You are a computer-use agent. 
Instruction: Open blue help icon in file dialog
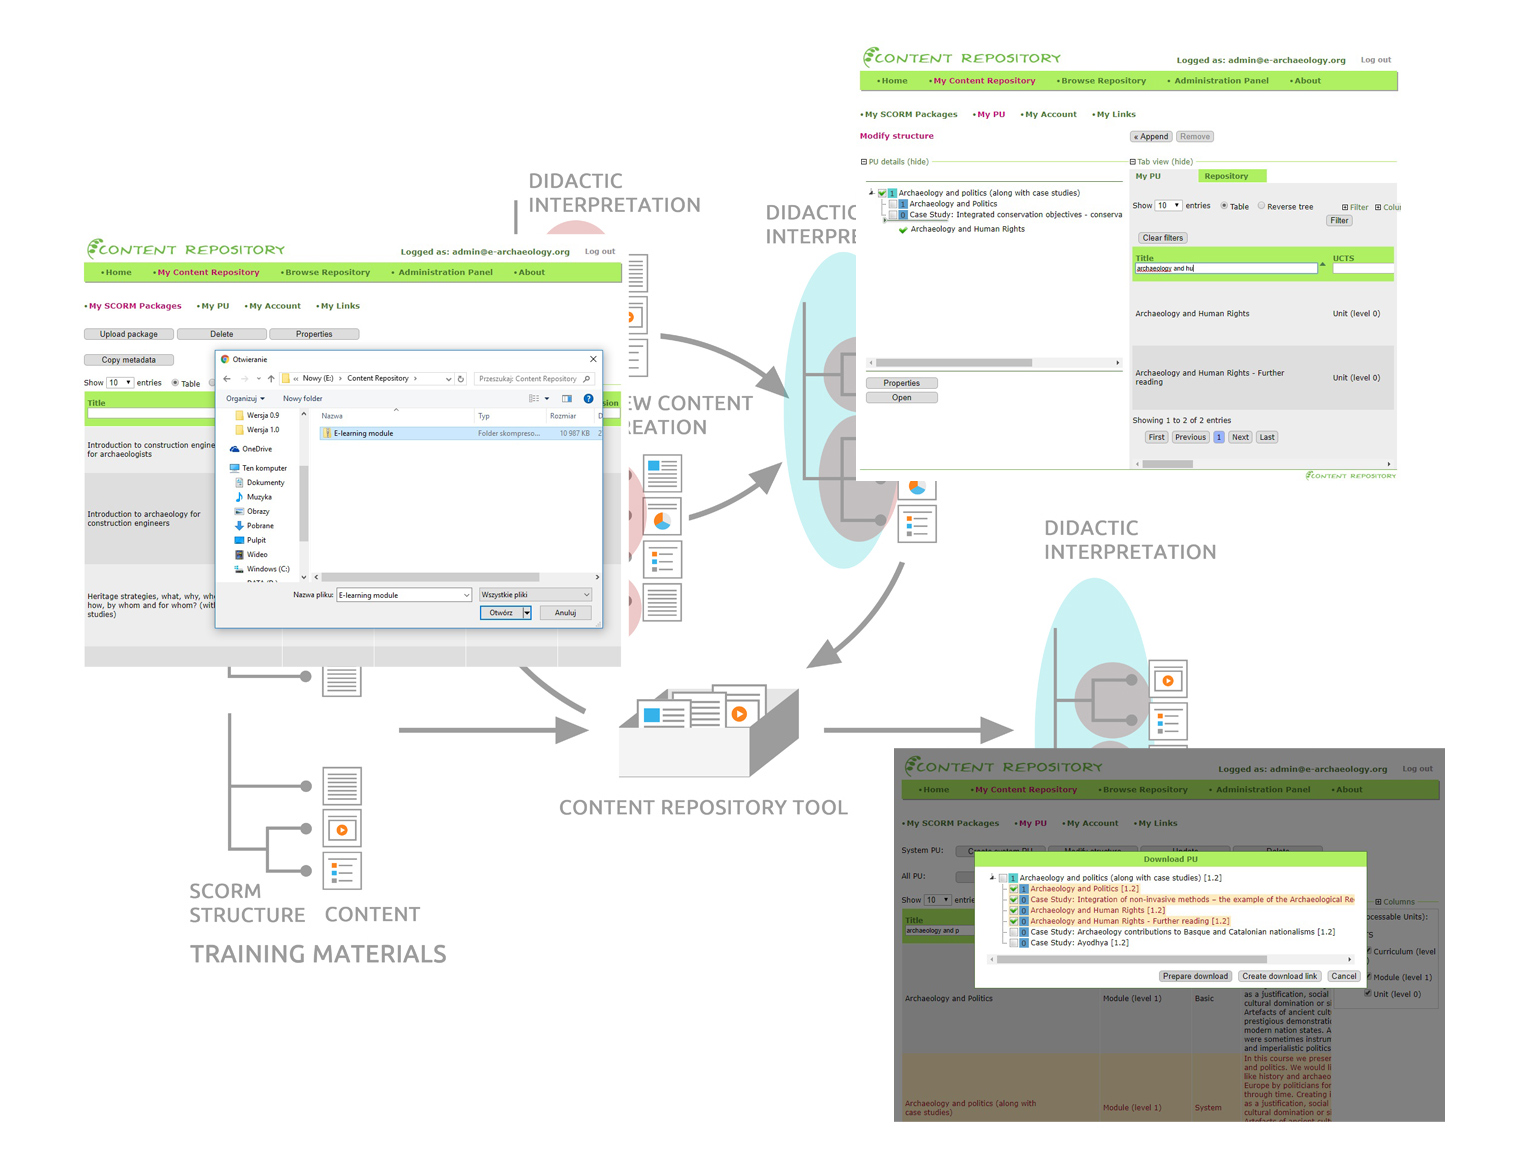(x=589, y=399)
